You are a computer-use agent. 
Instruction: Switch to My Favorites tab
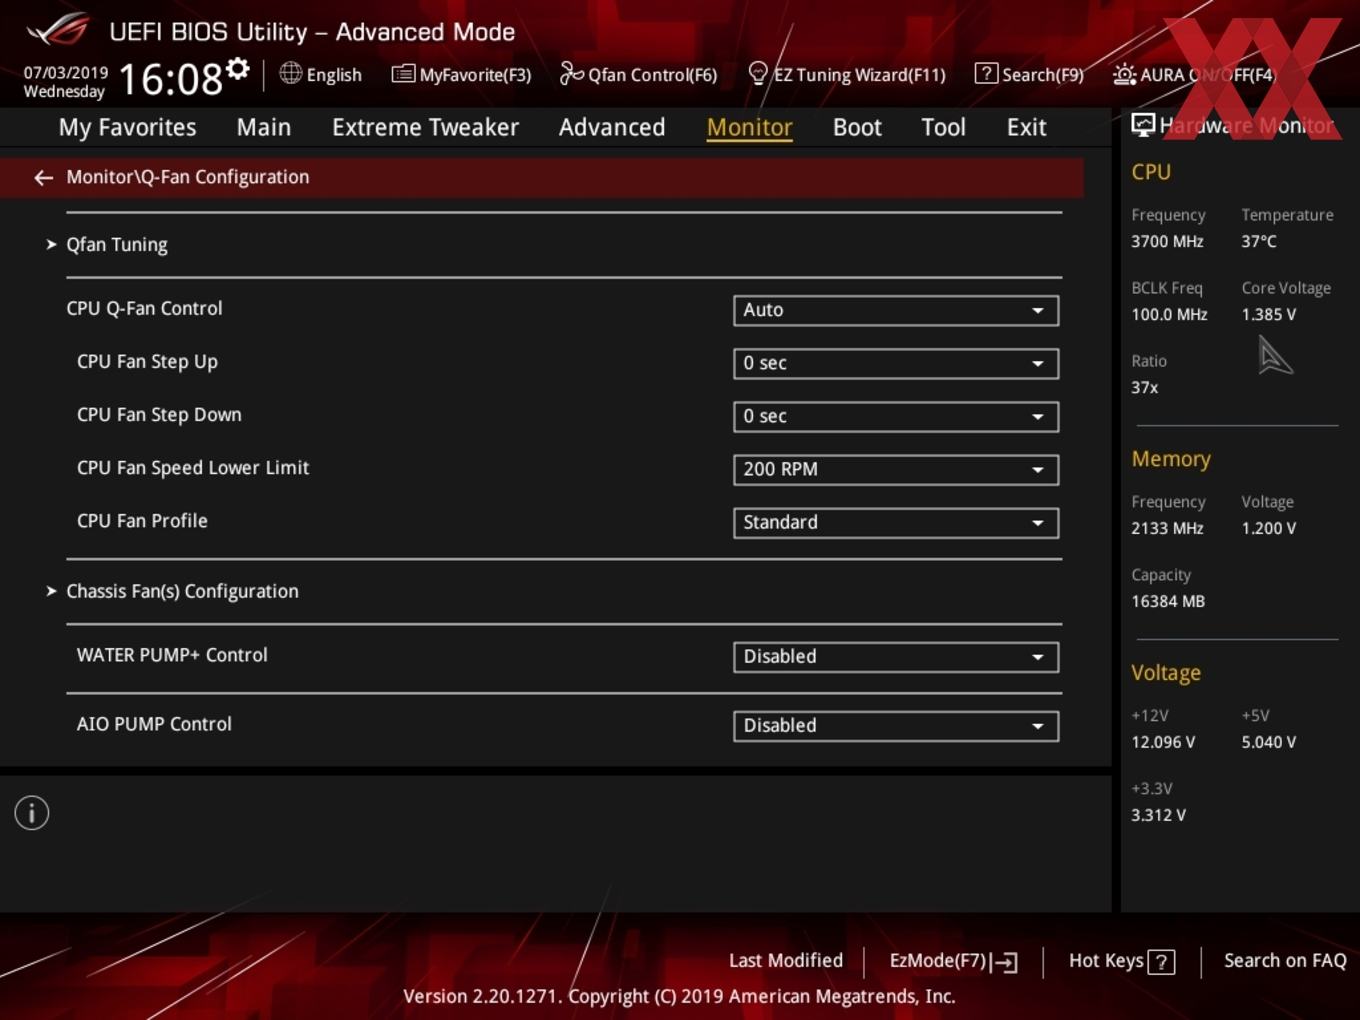(x=127, y=127)
